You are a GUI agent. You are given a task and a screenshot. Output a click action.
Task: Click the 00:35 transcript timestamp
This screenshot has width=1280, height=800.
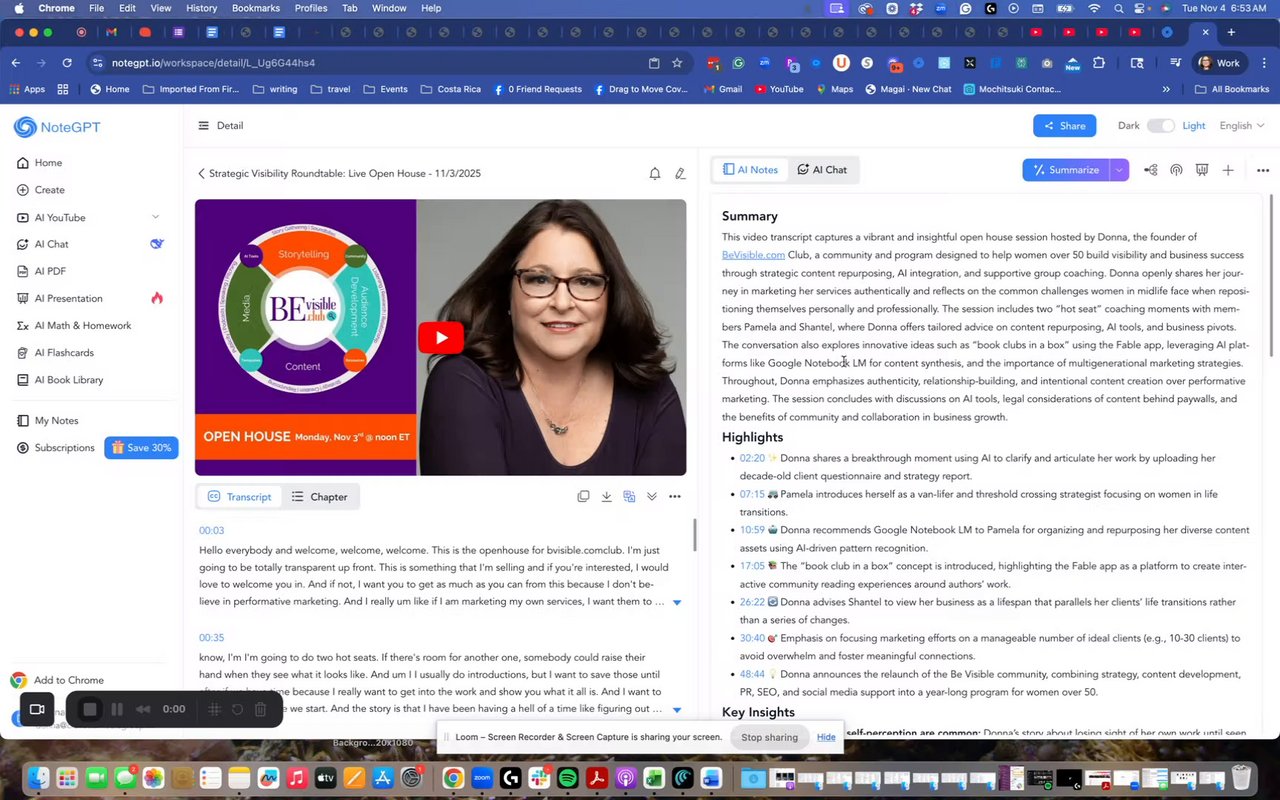211,638
